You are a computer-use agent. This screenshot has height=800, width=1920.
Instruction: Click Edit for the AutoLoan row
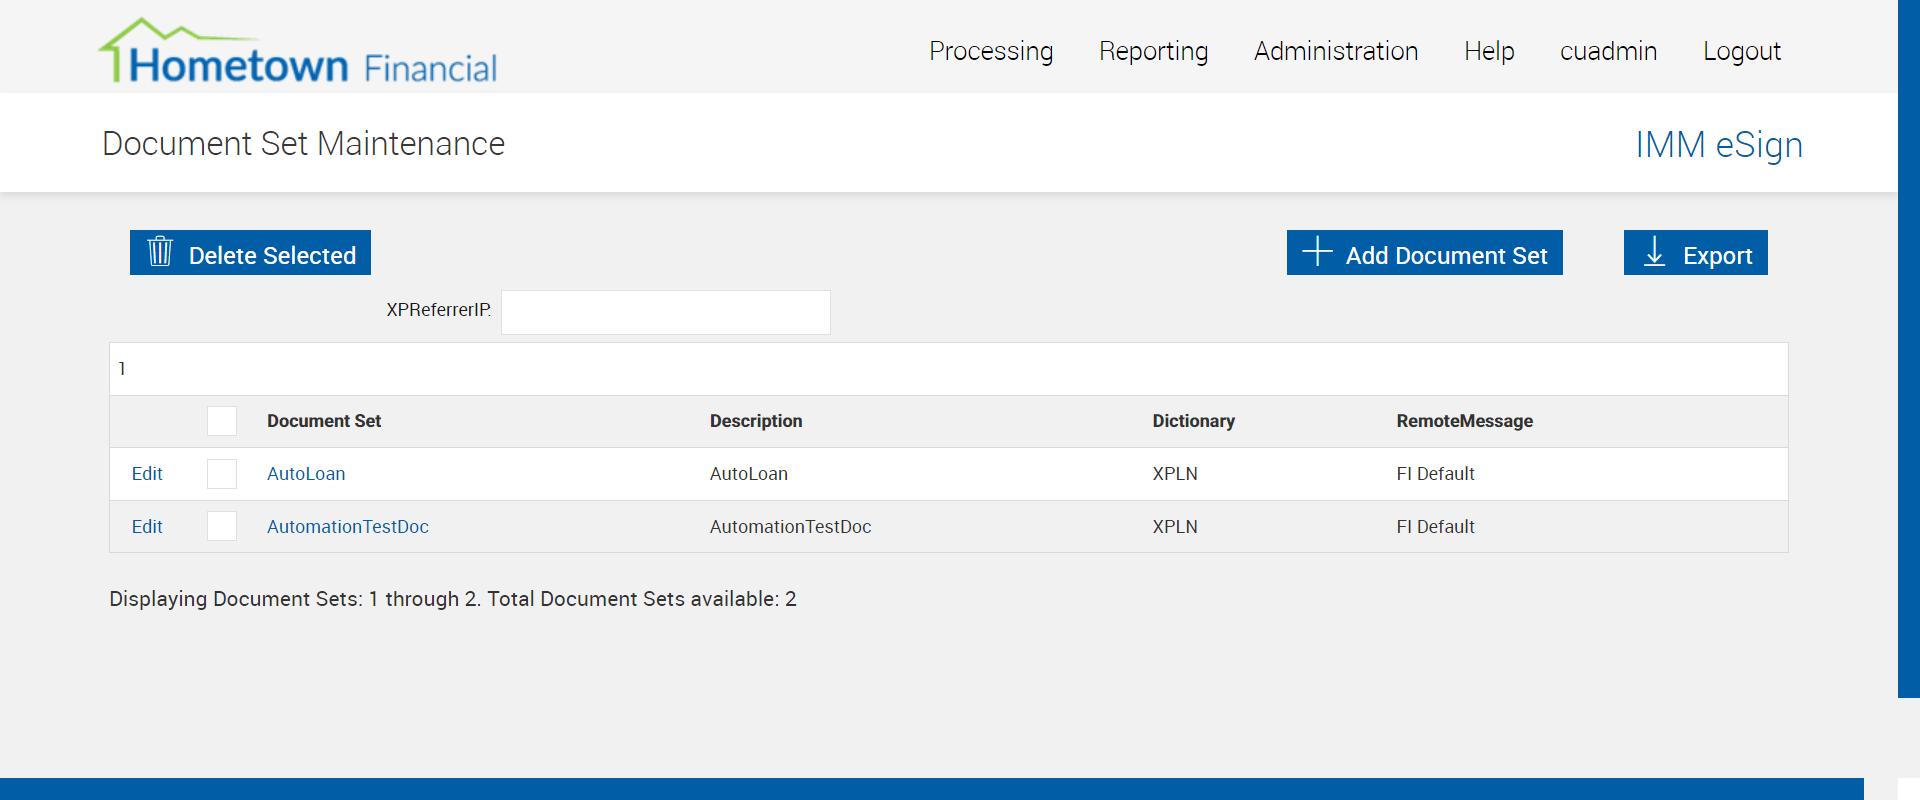coord(147,474)
